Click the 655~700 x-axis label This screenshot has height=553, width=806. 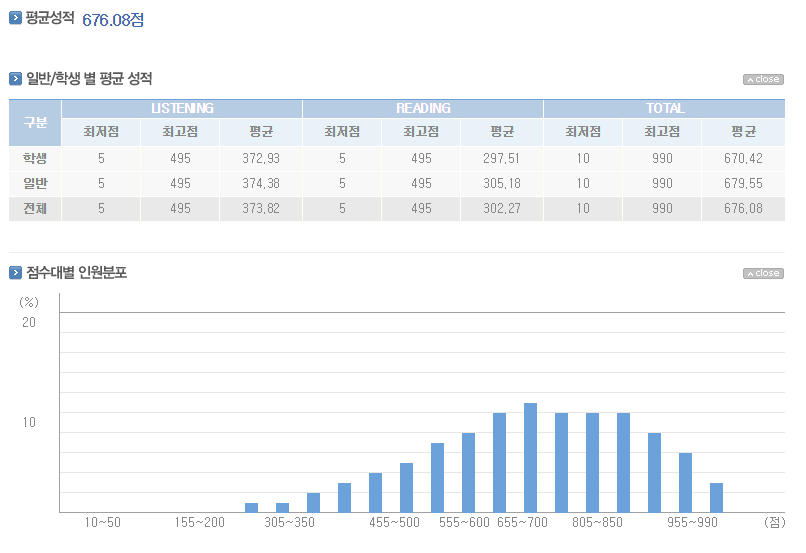click(521, 523)
